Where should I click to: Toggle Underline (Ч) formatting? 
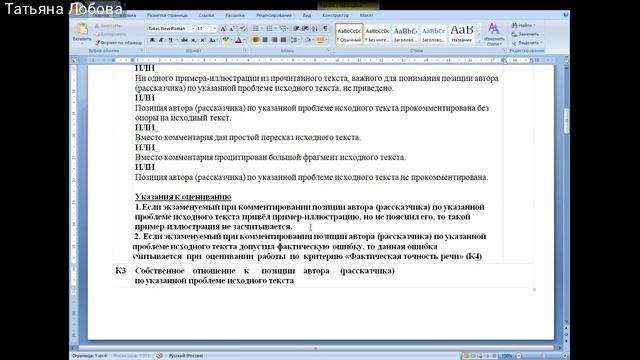point(170,40)
